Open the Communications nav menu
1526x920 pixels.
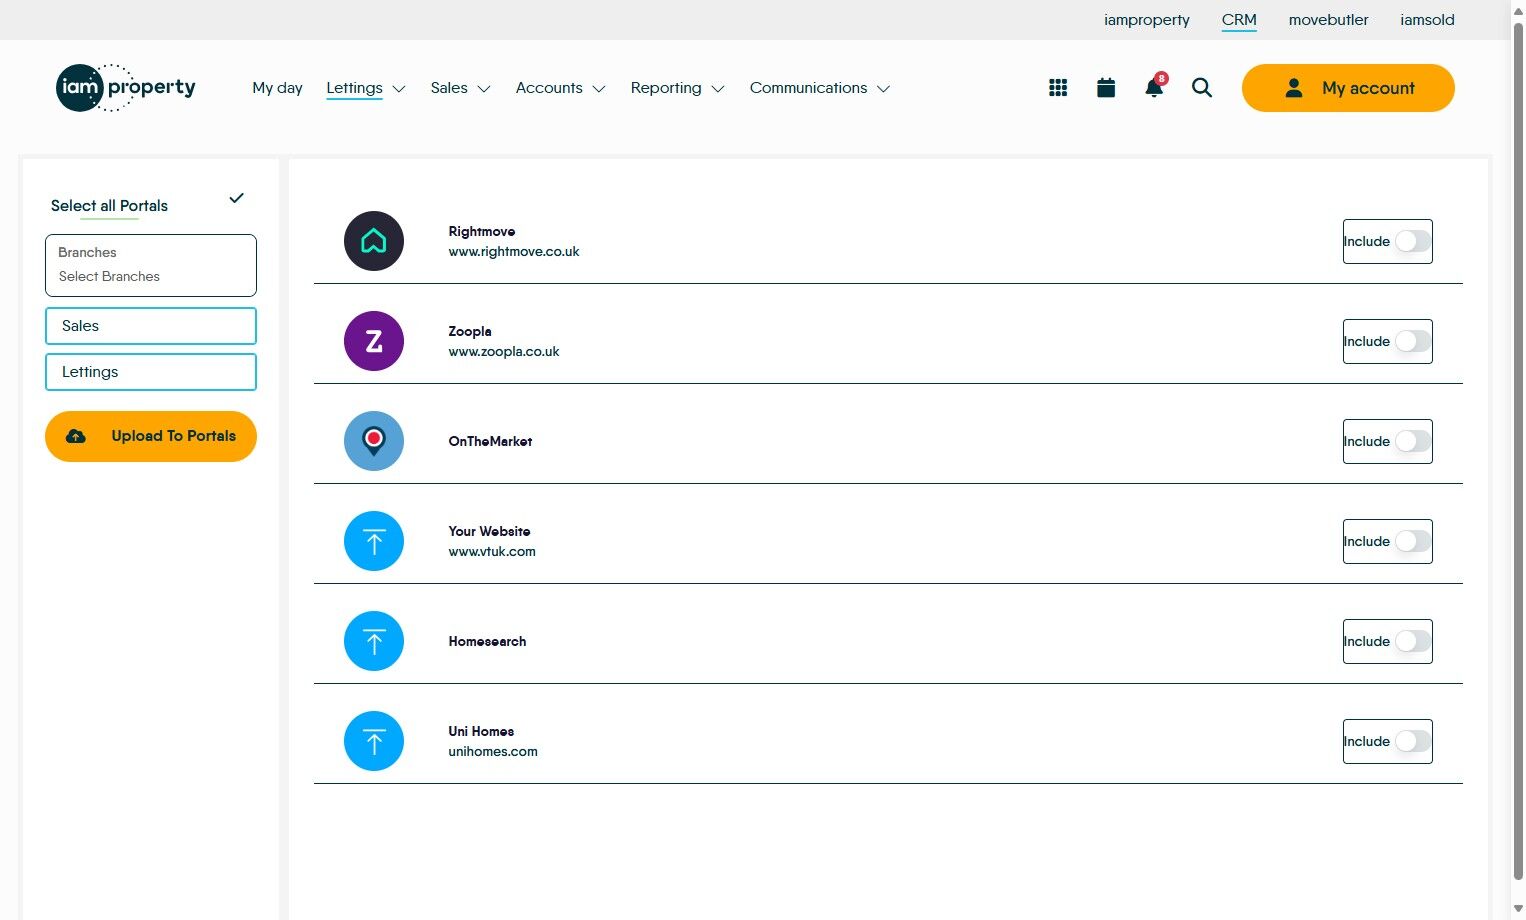[808, 88]
